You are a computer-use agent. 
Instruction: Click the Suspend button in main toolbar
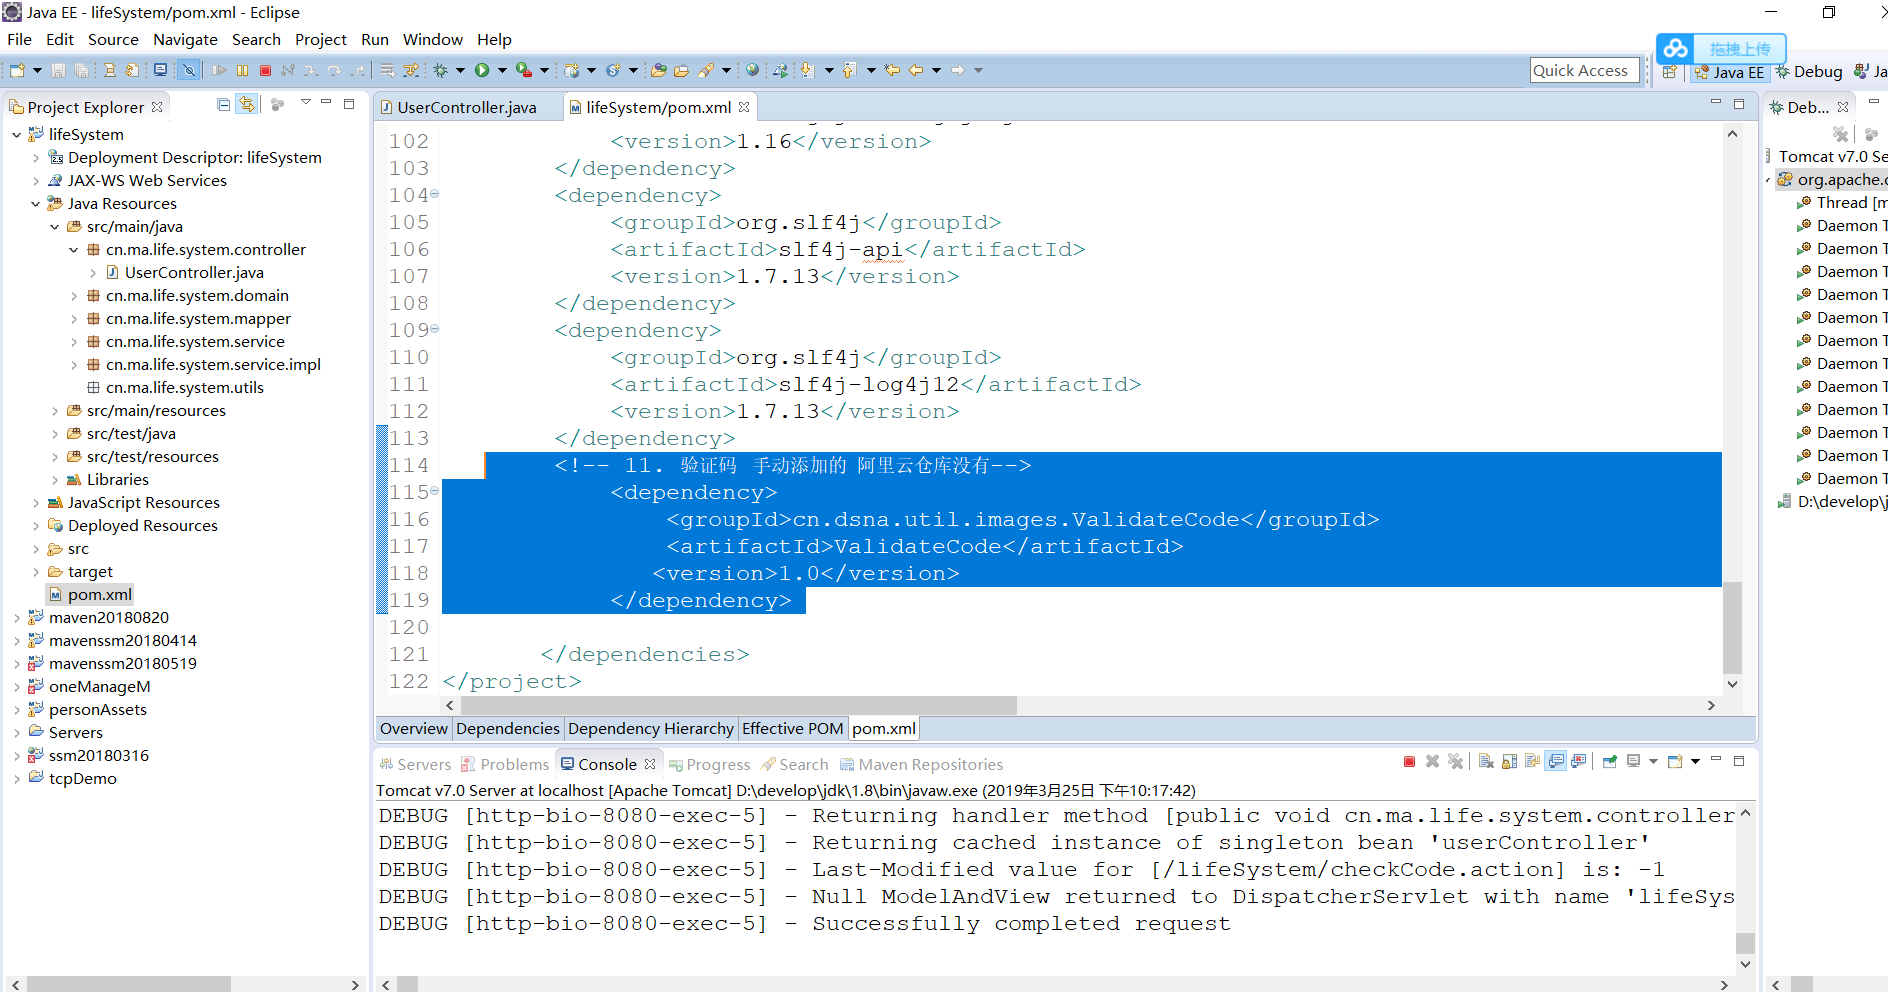tap(242, 70)
